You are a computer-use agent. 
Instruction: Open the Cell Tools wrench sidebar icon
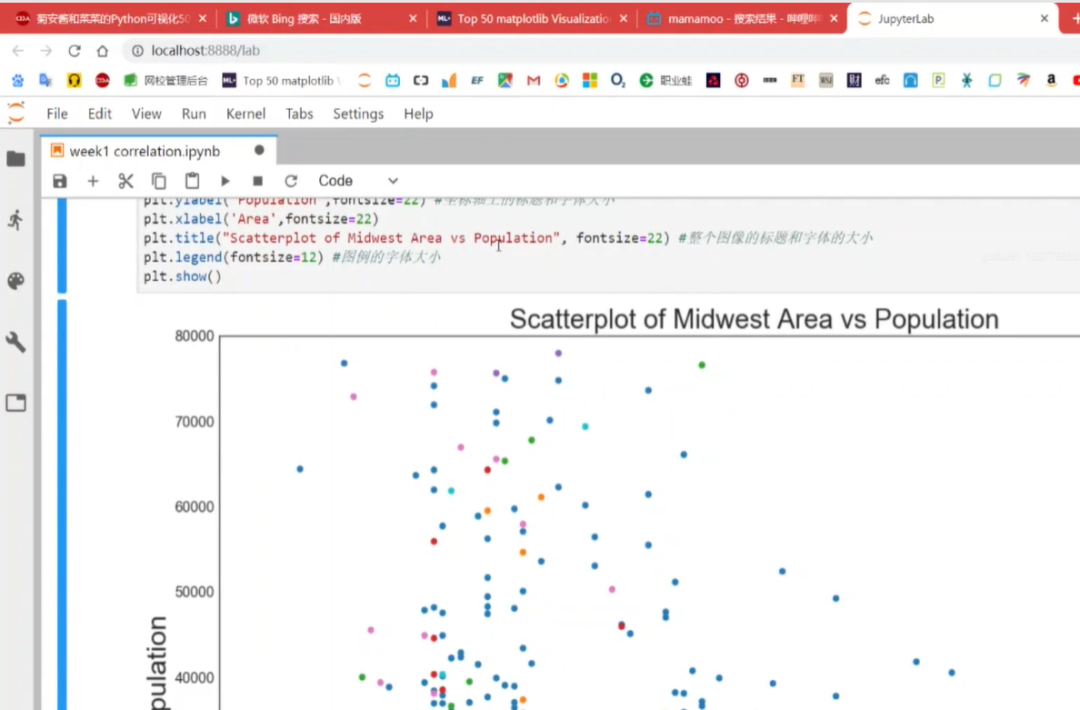[x=16, y=342]
